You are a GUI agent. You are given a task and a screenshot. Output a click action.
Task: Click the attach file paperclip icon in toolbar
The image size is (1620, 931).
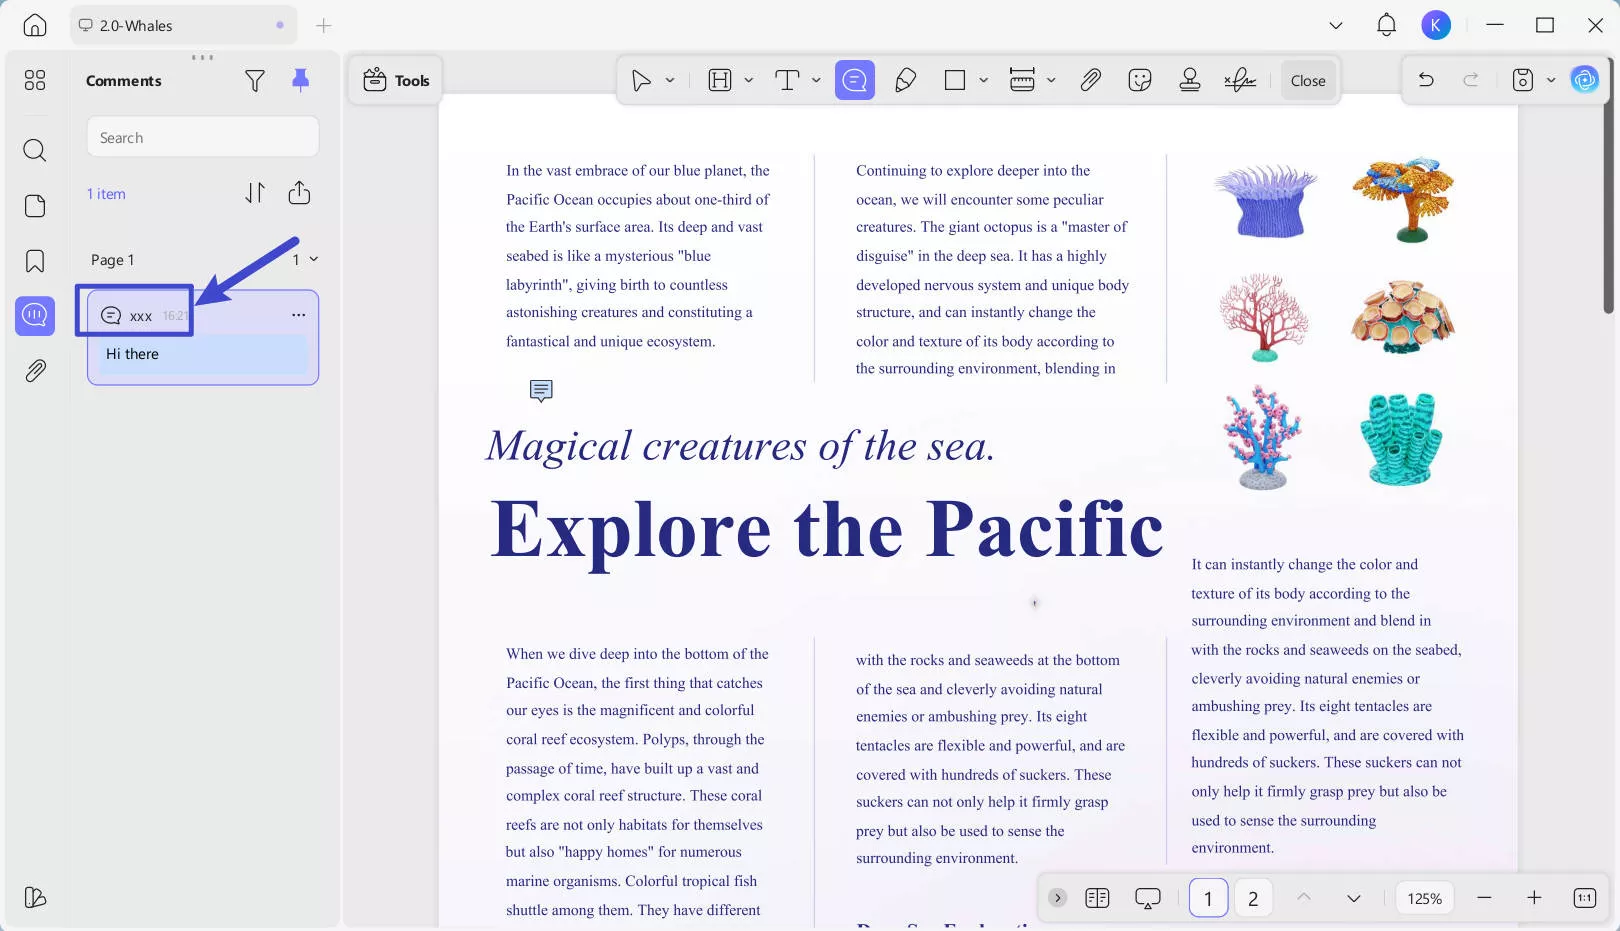point(1090,80)
